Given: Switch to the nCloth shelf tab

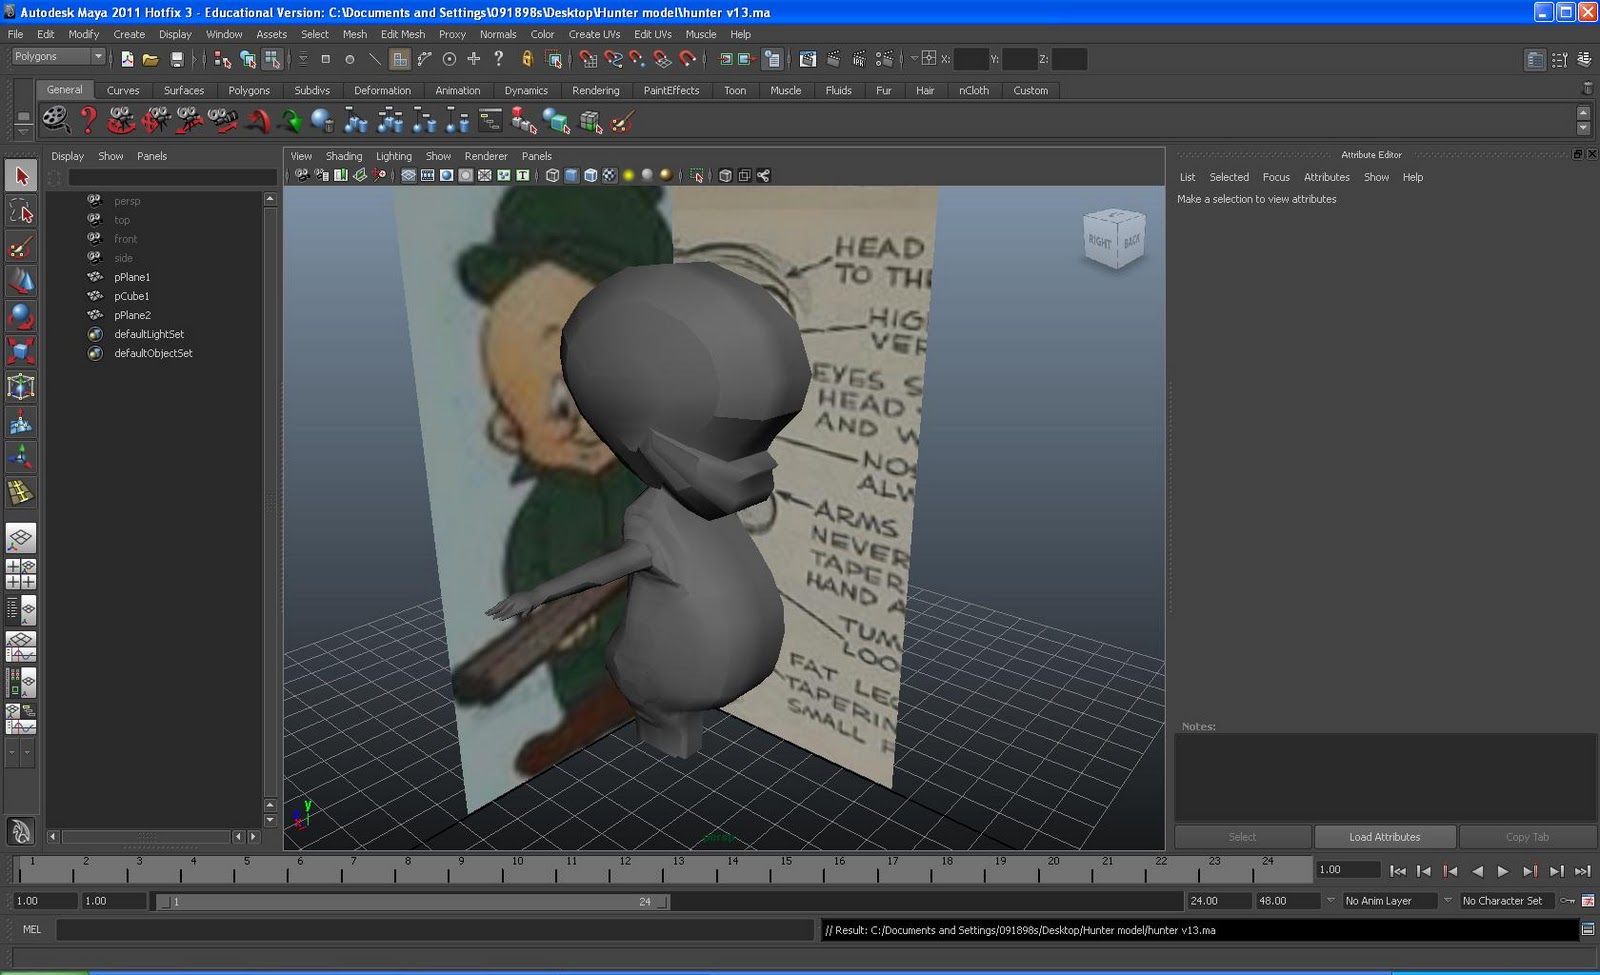Looking at the screenshot, I should pyautogui.click(x=973, y=90).
